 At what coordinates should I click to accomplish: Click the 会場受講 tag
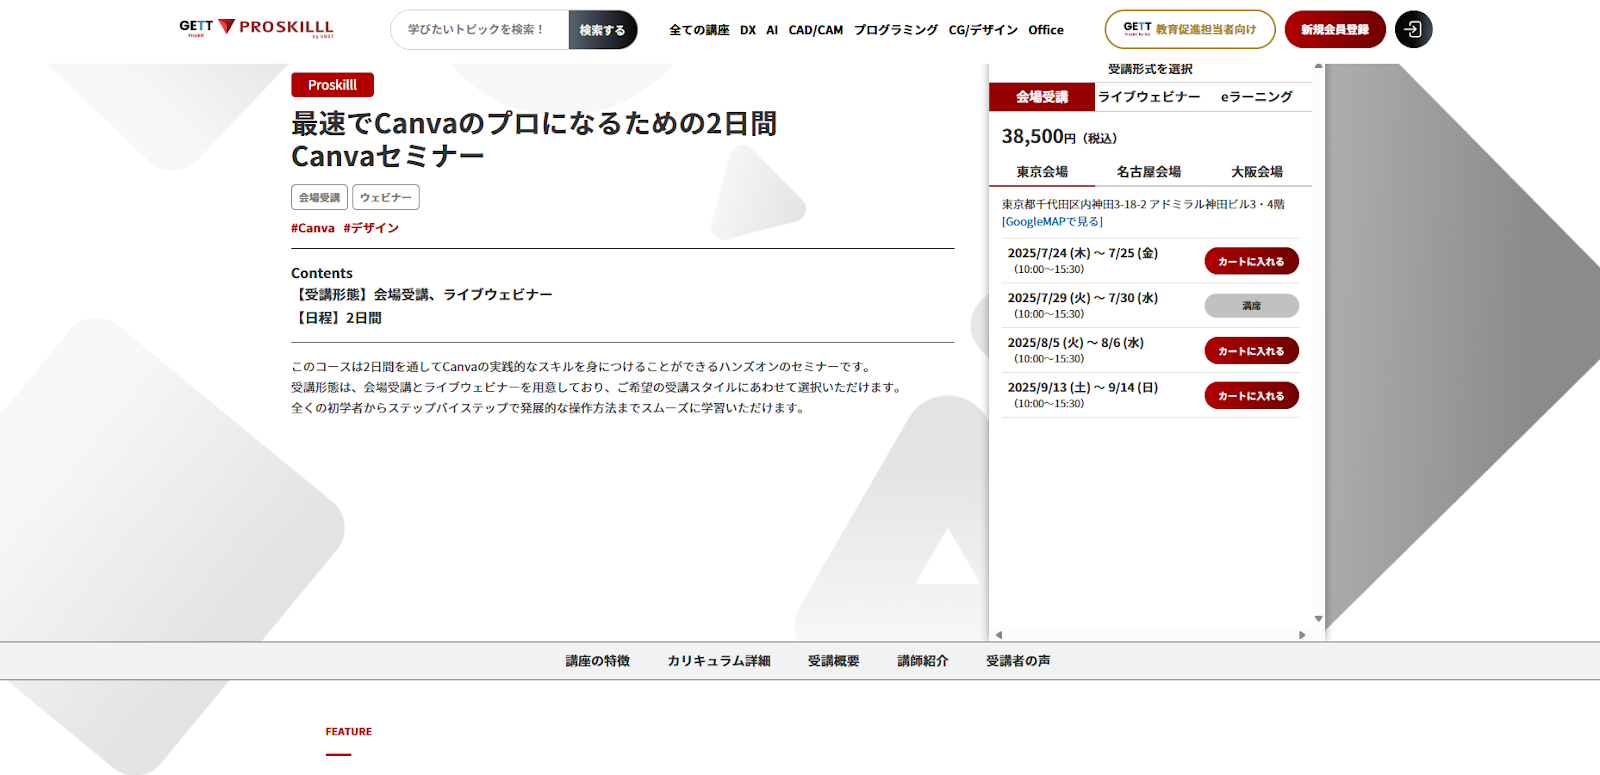click(x=319, y=197)
